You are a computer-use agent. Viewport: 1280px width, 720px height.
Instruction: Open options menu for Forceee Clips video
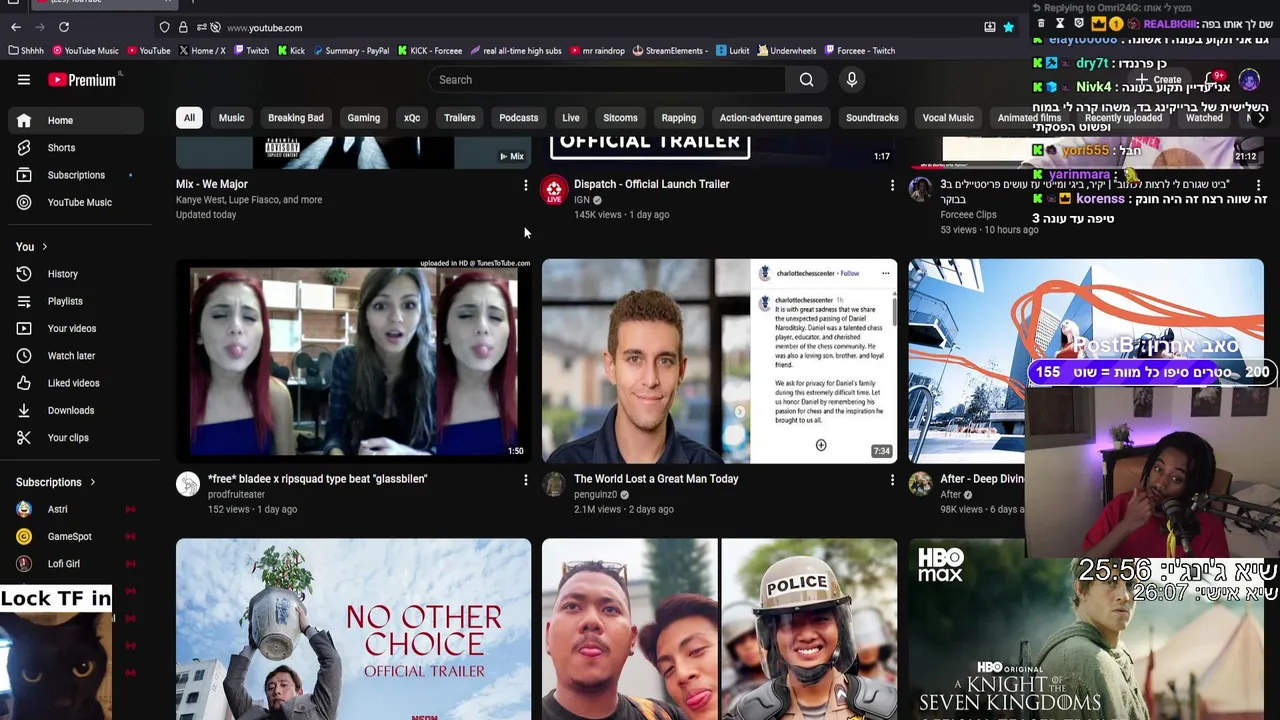click(1258, 185)
